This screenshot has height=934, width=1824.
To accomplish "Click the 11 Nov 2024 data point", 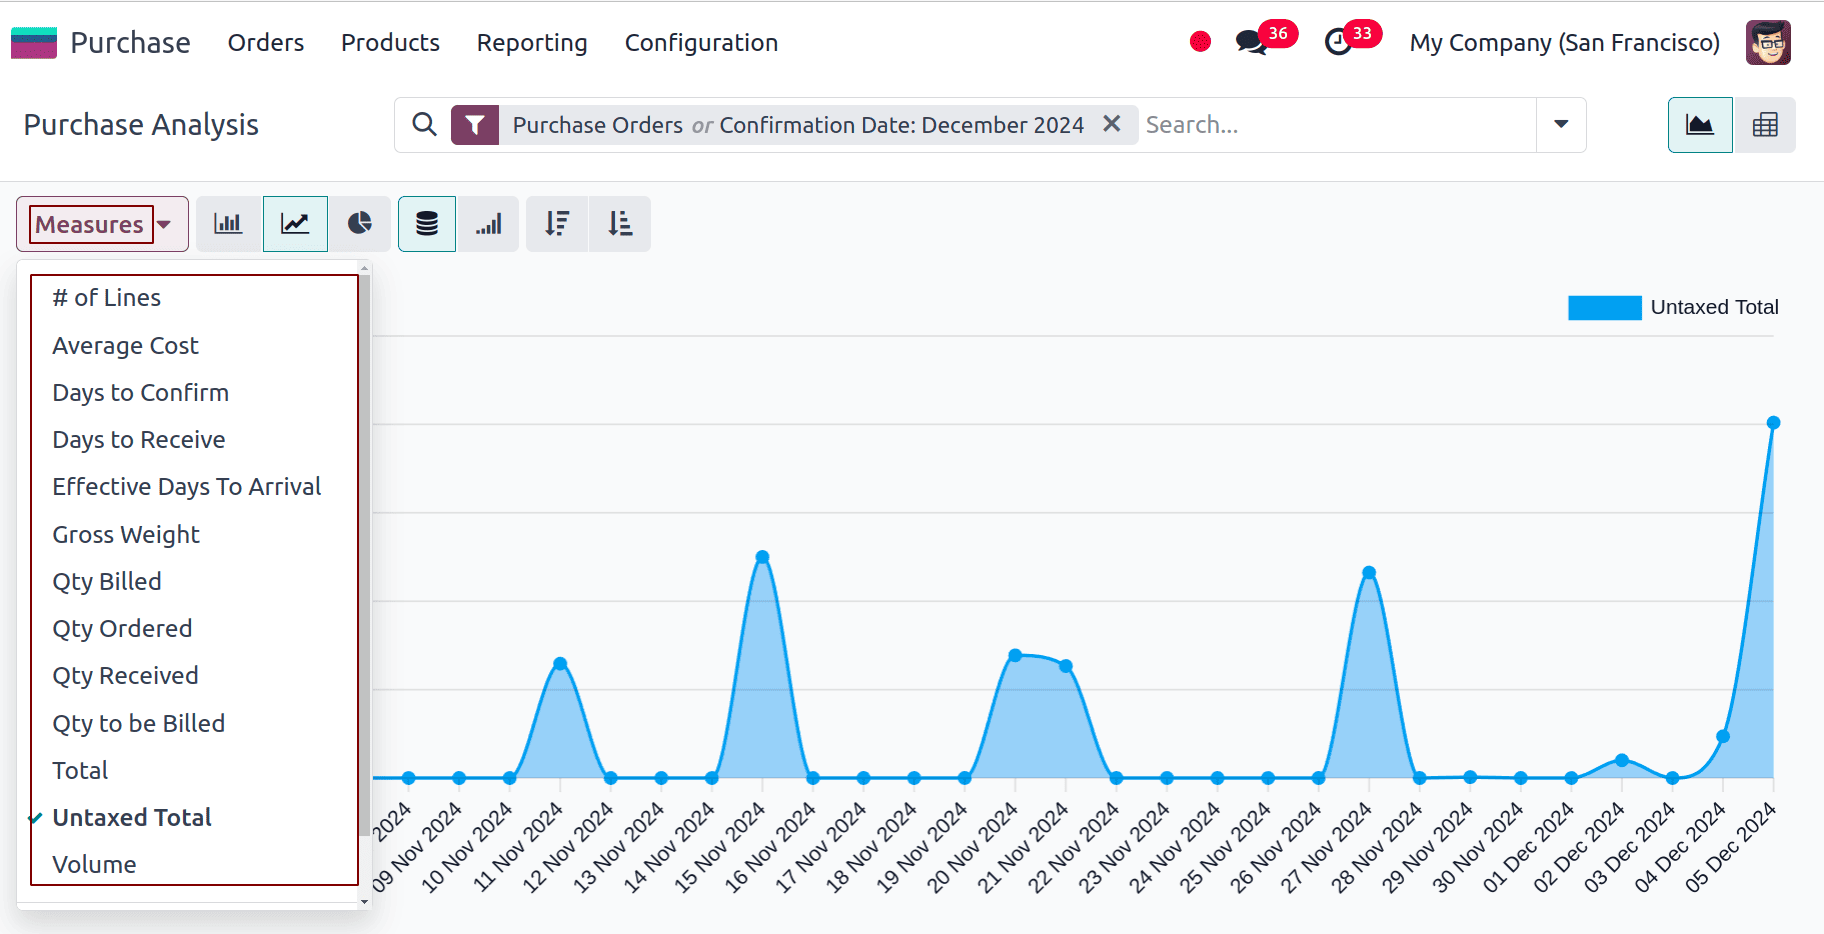I will click(x=560, y=664).
